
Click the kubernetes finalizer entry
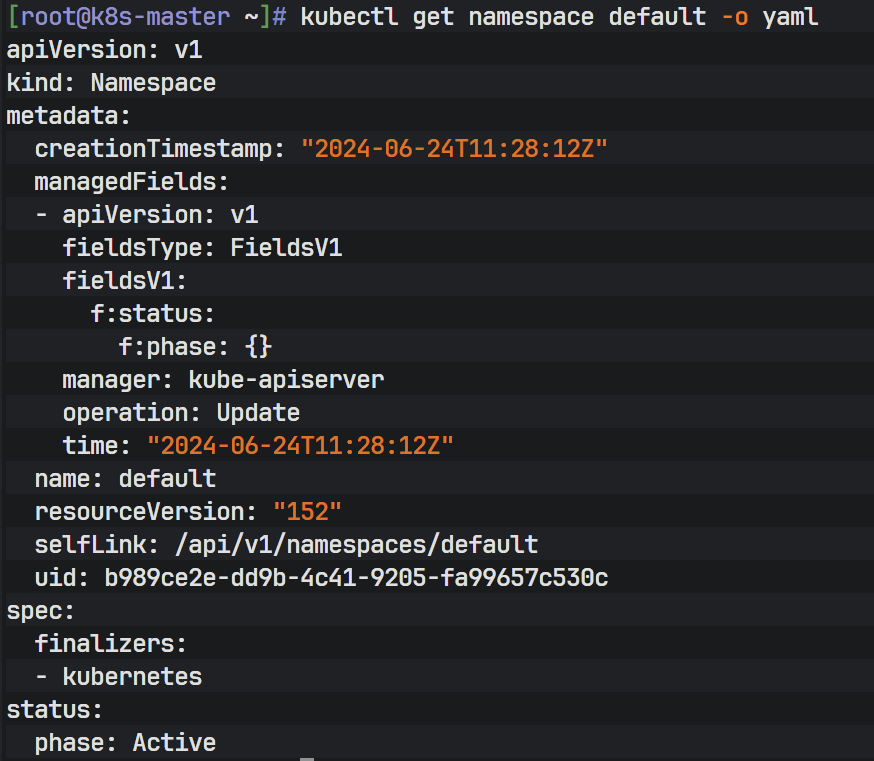click(132, 677)
